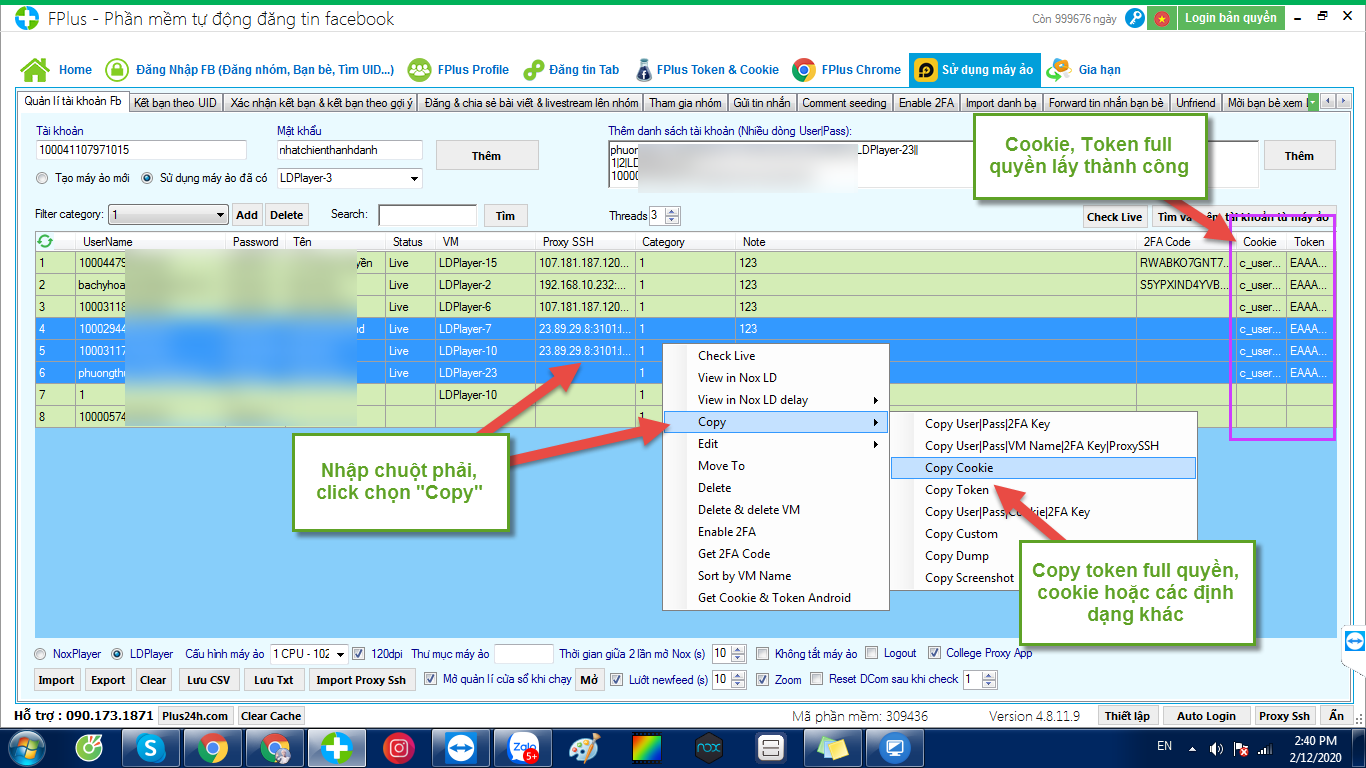Toggle Zoom checkbox
The height and width of the screenshot is (768, 1366).
[x=763, y=680]
